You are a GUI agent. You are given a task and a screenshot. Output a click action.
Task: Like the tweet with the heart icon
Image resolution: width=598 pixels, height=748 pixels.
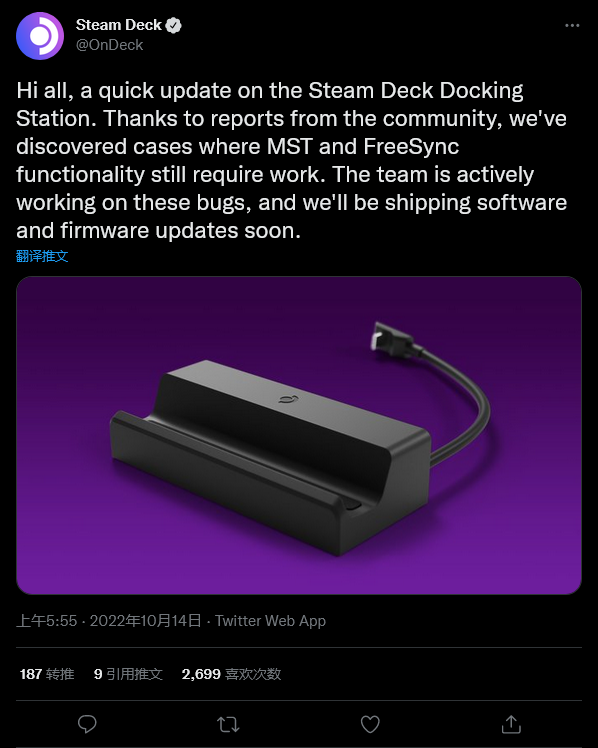[370, 725]
